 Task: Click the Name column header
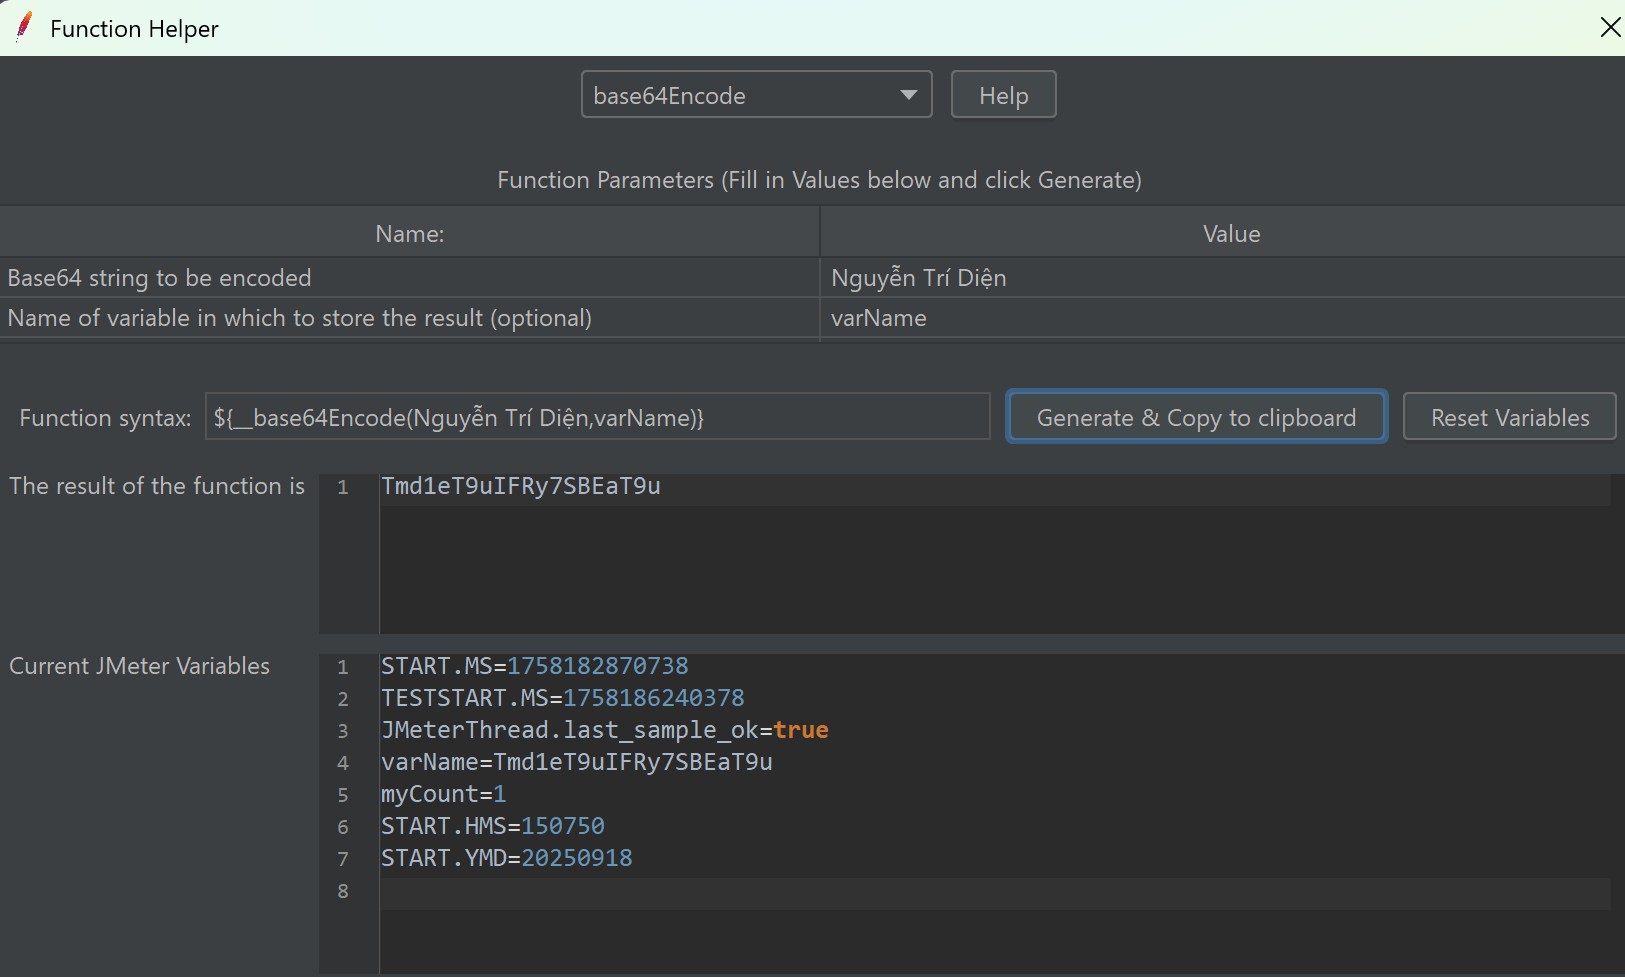(x=409, y=234)
